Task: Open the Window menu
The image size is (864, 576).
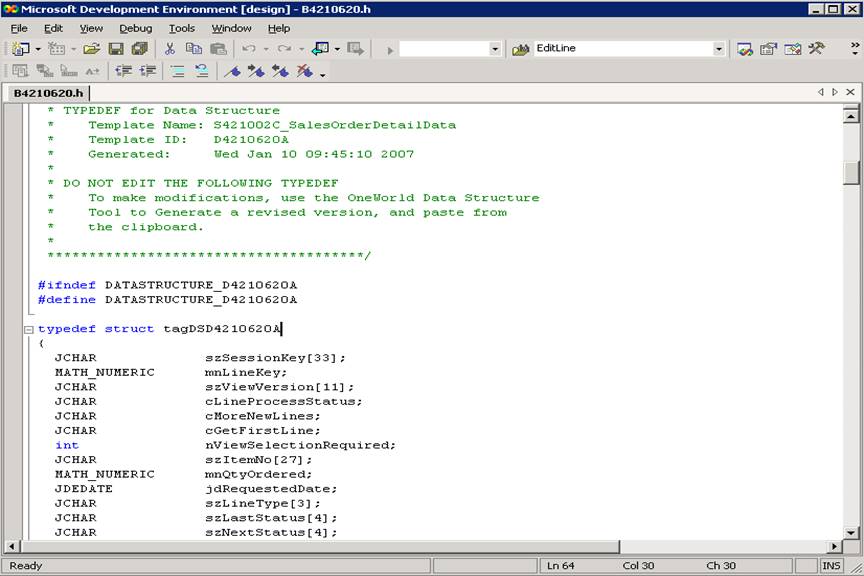Action: pyautogui.click(x=231, y=28)
